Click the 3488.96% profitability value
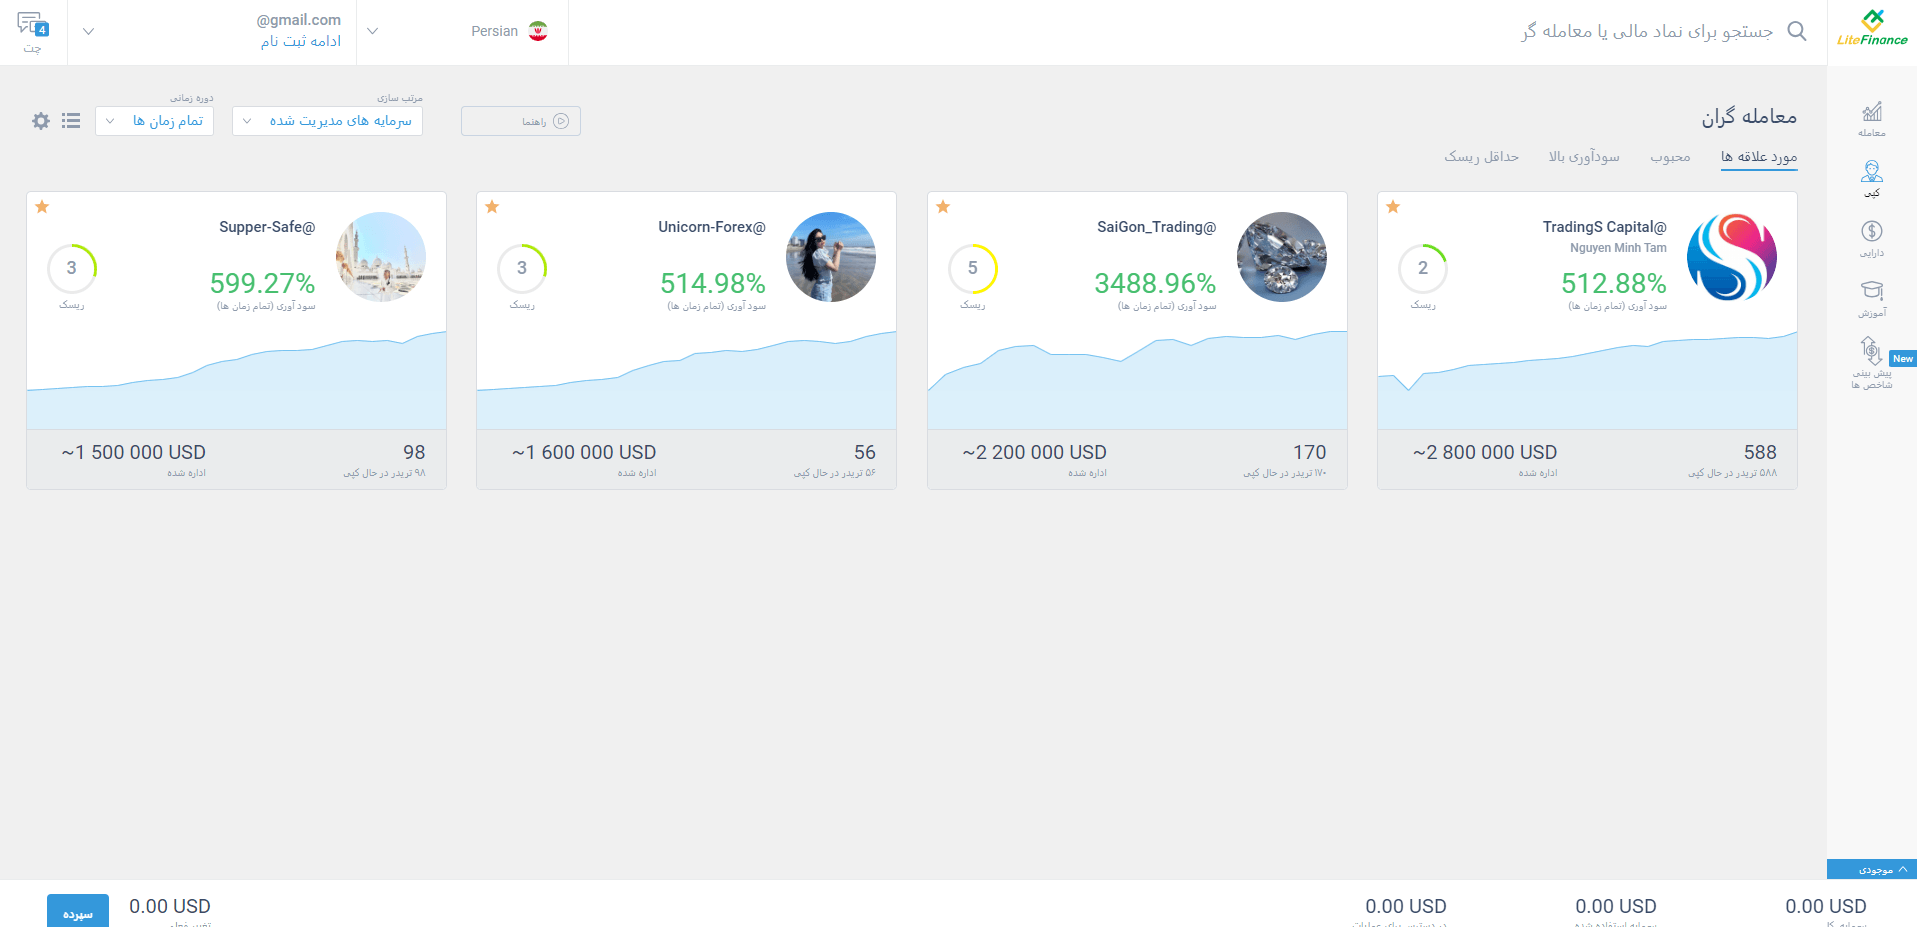 click(x=1155, y=283)
